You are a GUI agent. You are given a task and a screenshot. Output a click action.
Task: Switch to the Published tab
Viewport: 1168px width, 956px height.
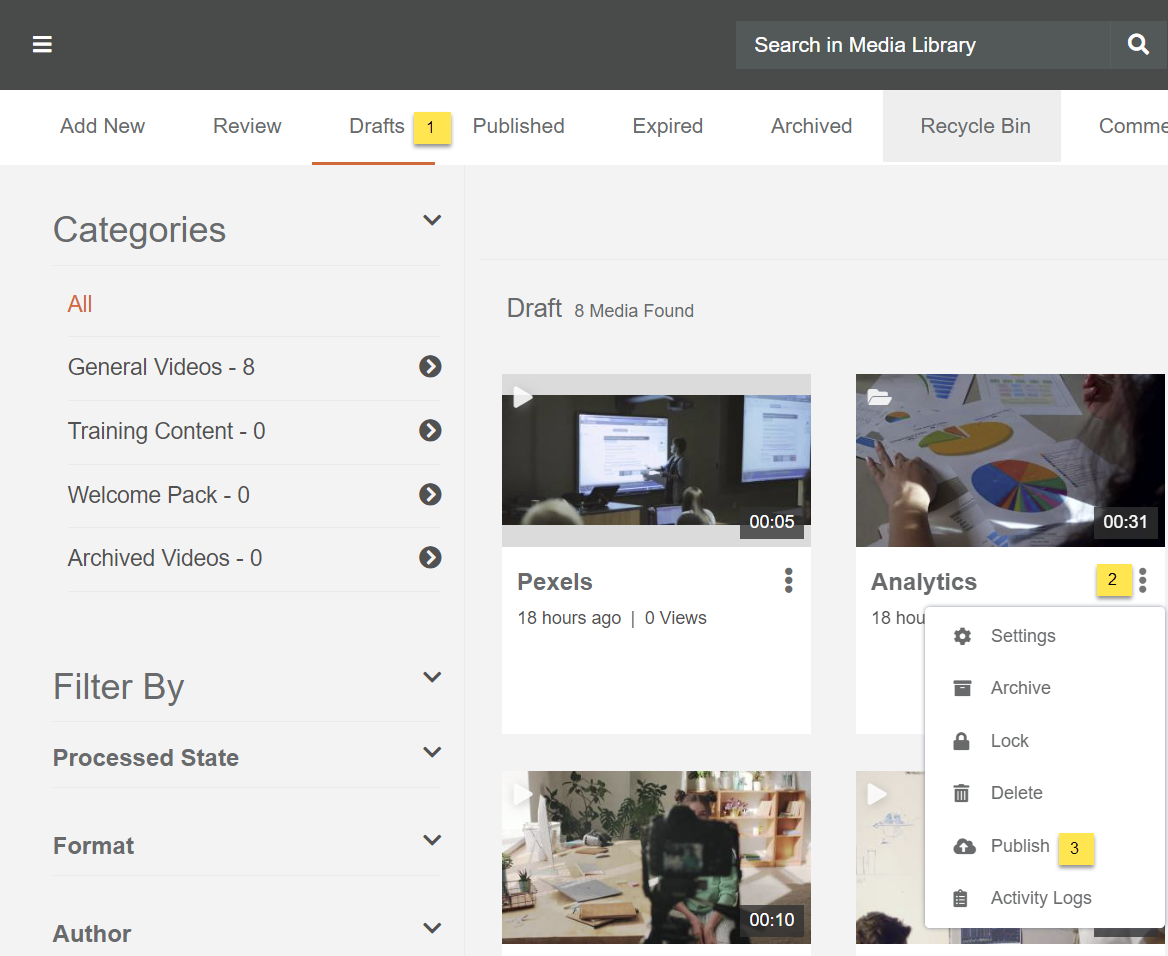(x=518, y=126)
